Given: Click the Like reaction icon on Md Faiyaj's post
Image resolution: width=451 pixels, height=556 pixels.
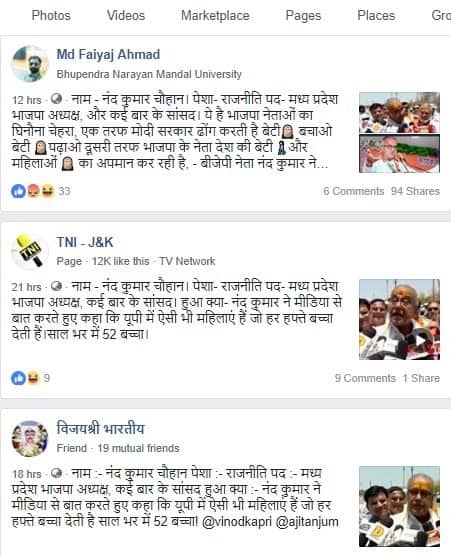Looking at the screenshot, I should coord(18,191).
